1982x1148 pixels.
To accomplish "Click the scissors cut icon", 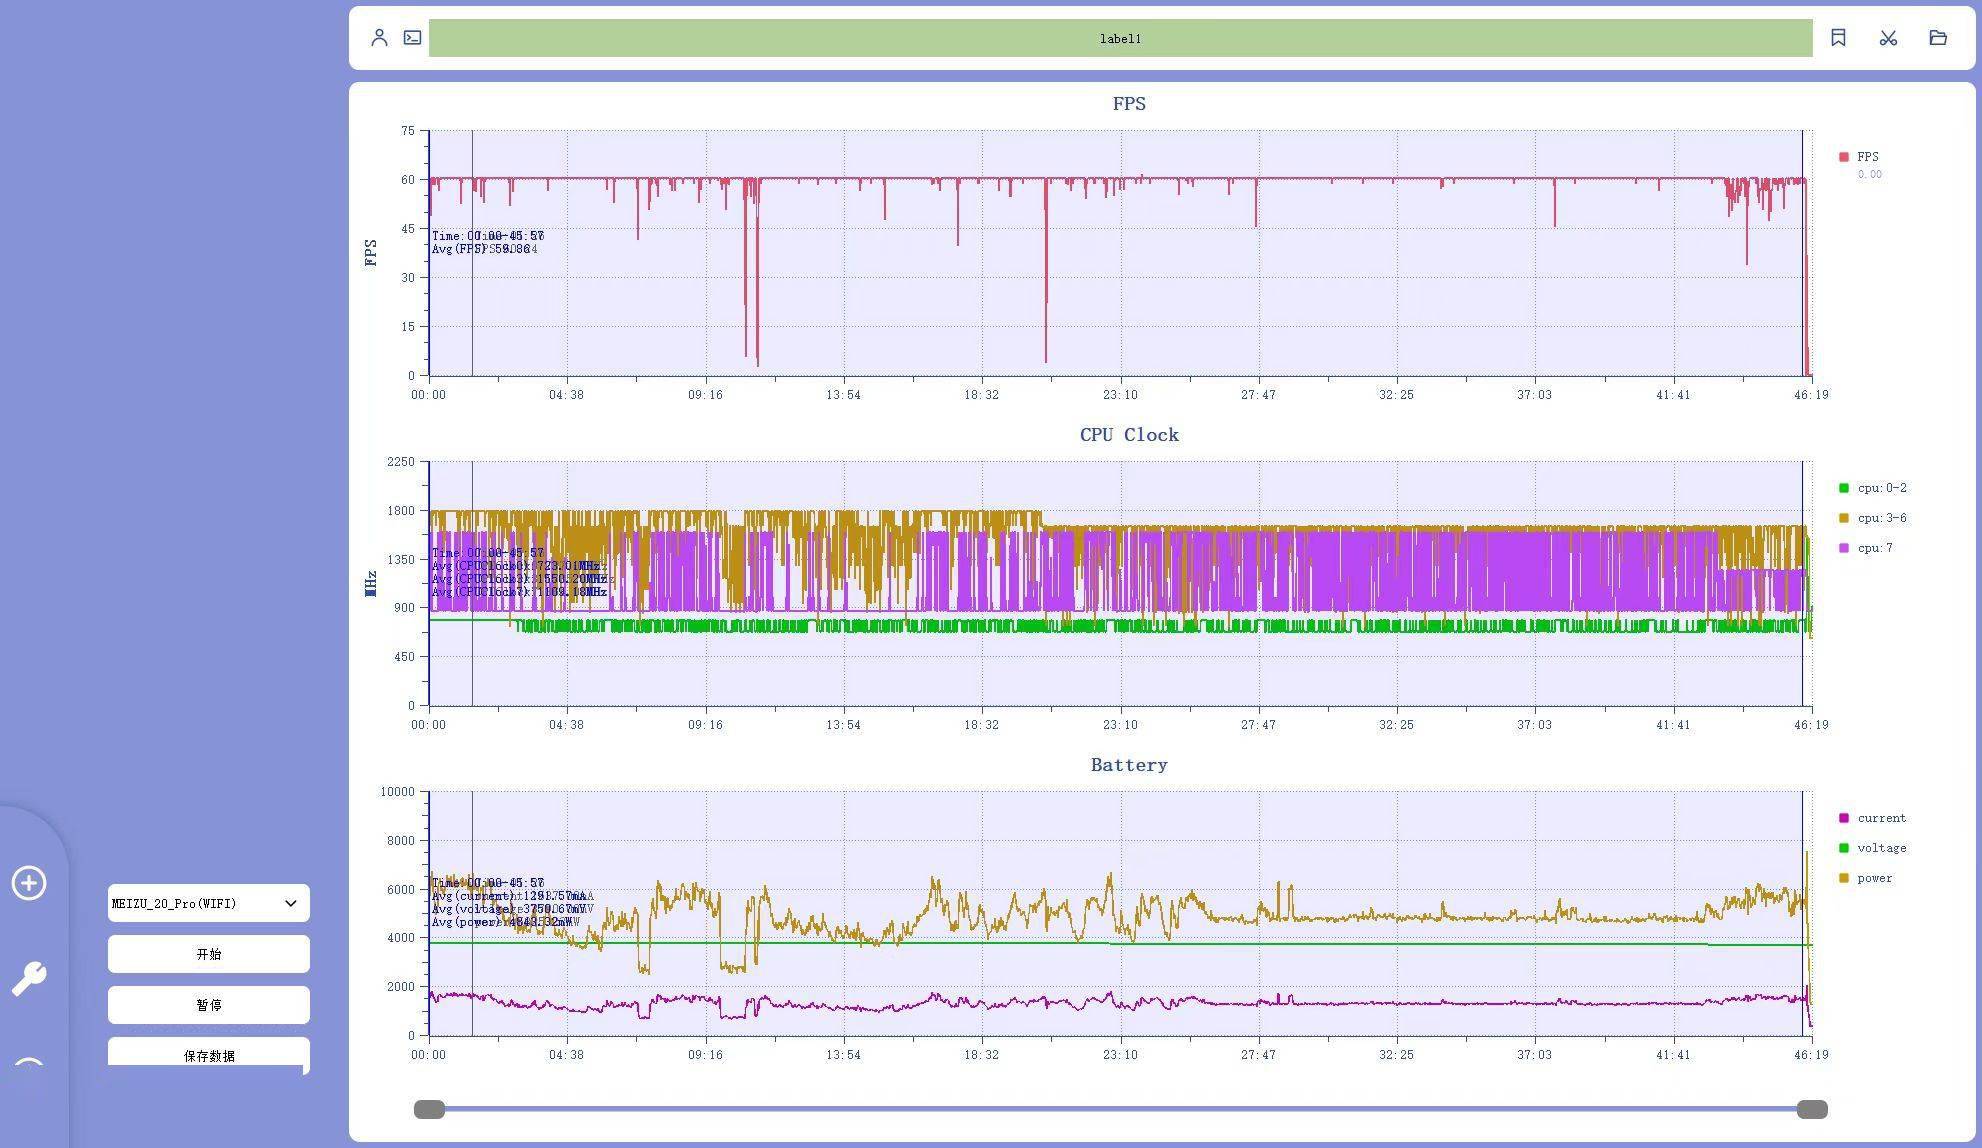I will tap(1888, 38).
